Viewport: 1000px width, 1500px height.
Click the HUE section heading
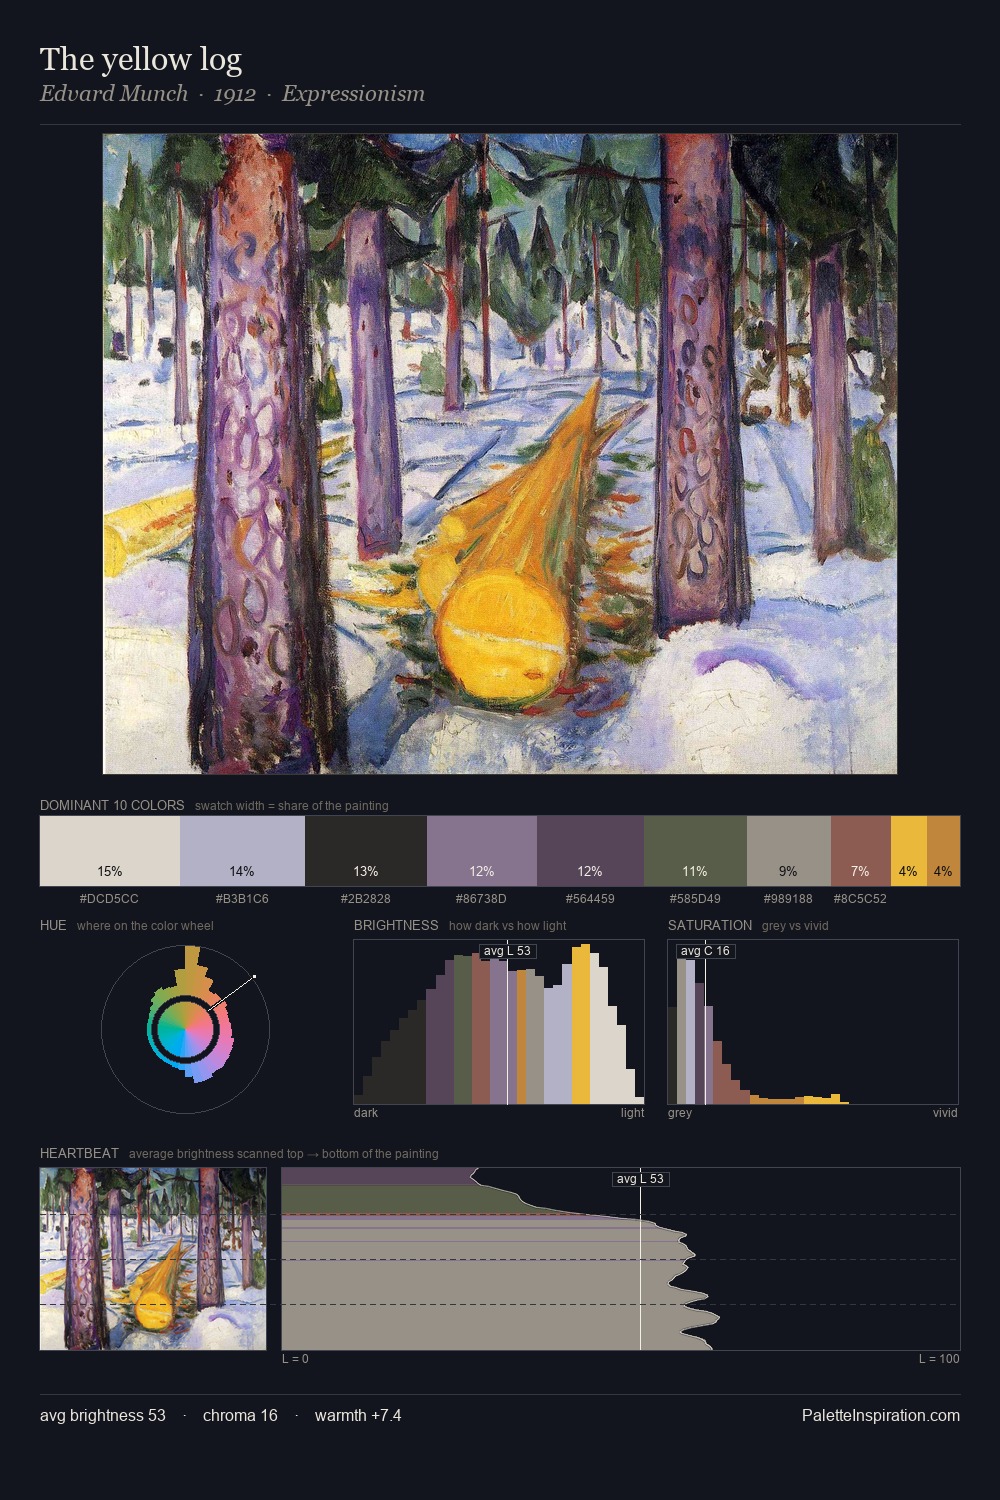point(53,925)
